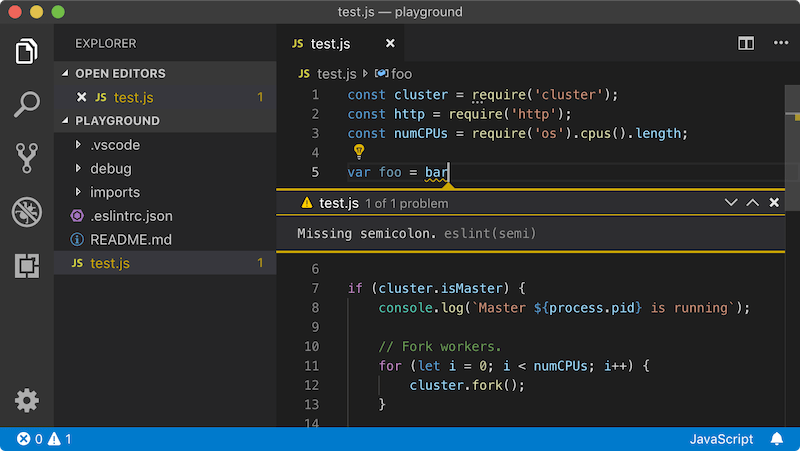Open the Search view in activity bar
The height and width of the screenshot is (451, 800).
27,103
